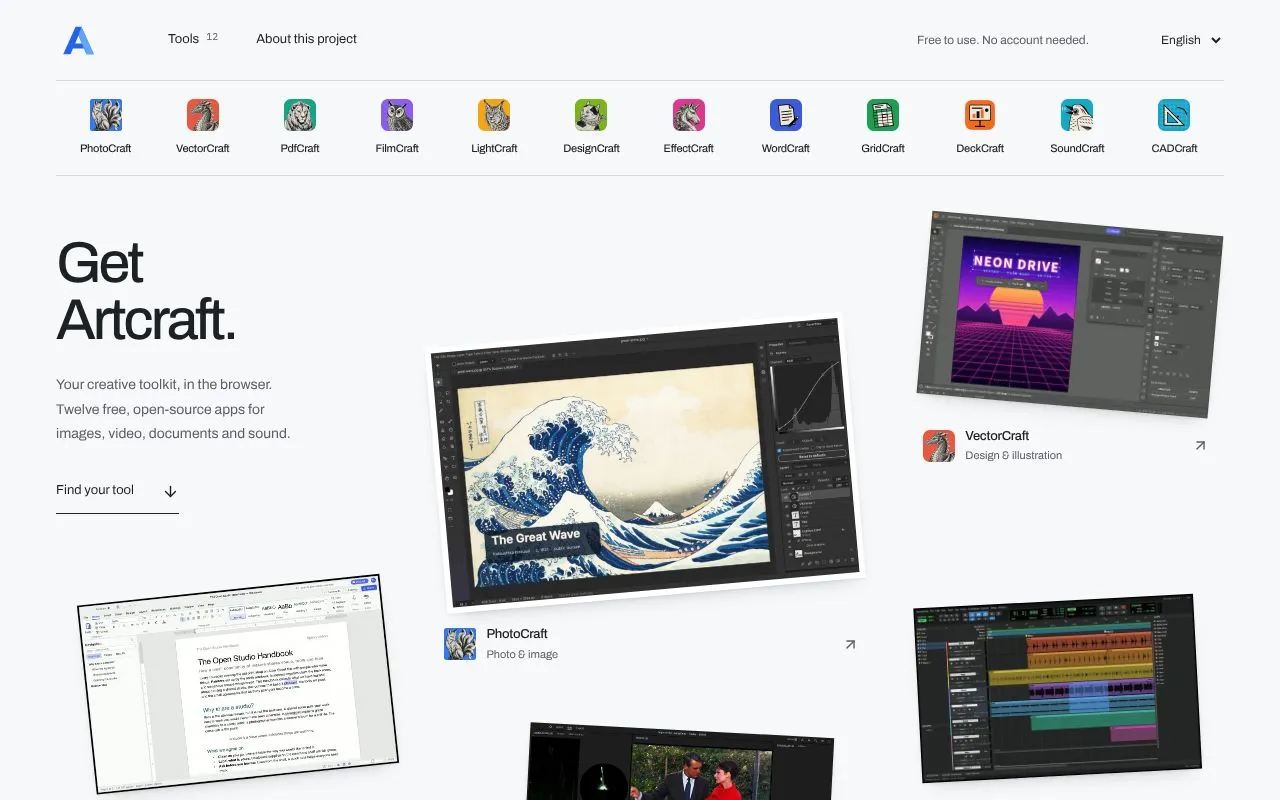
Task: Launch the FilmCraft owl icon
Action: pyautogui.click(x=397, y=115)
